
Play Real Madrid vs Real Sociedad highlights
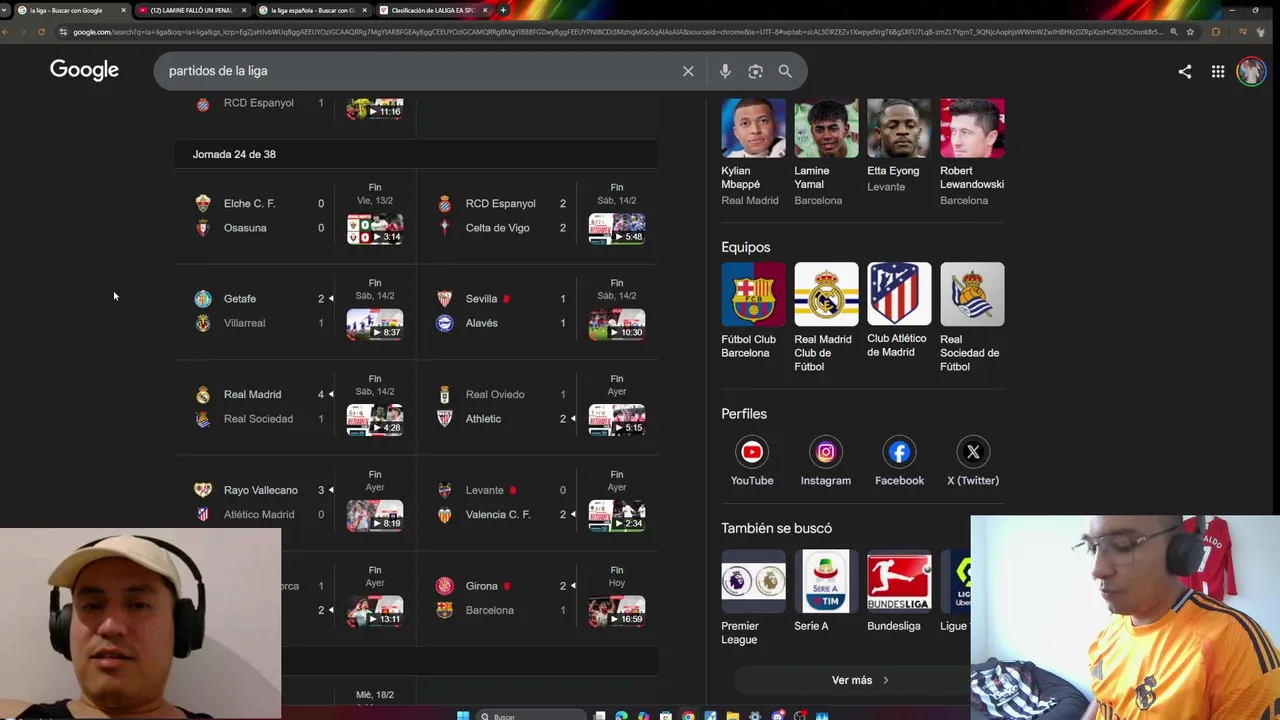[x=375, y=420]
